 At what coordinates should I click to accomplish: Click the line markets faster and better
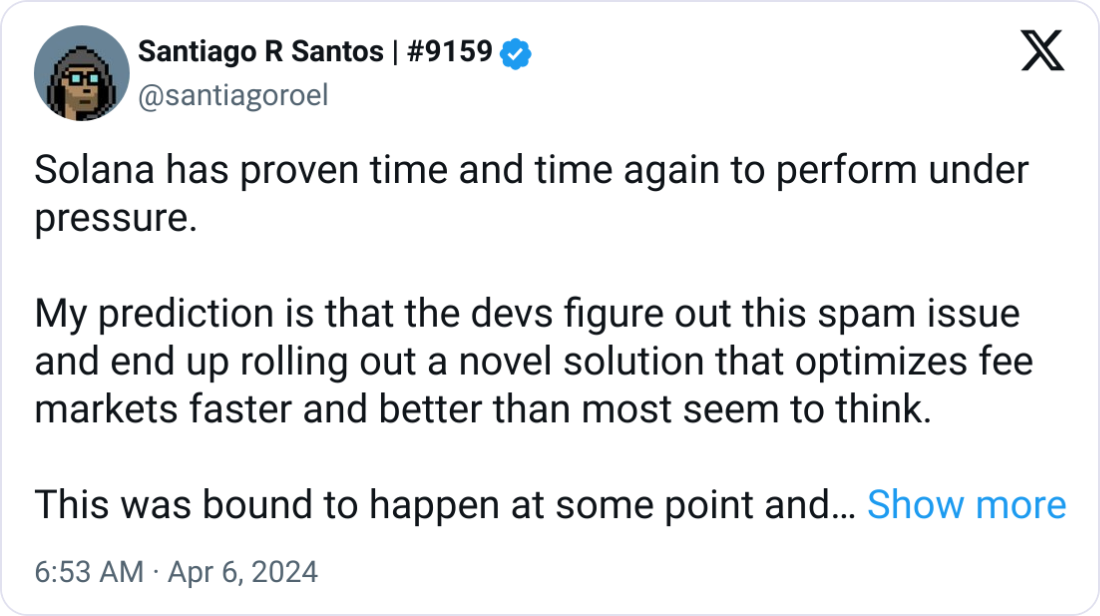coord(483,409)
